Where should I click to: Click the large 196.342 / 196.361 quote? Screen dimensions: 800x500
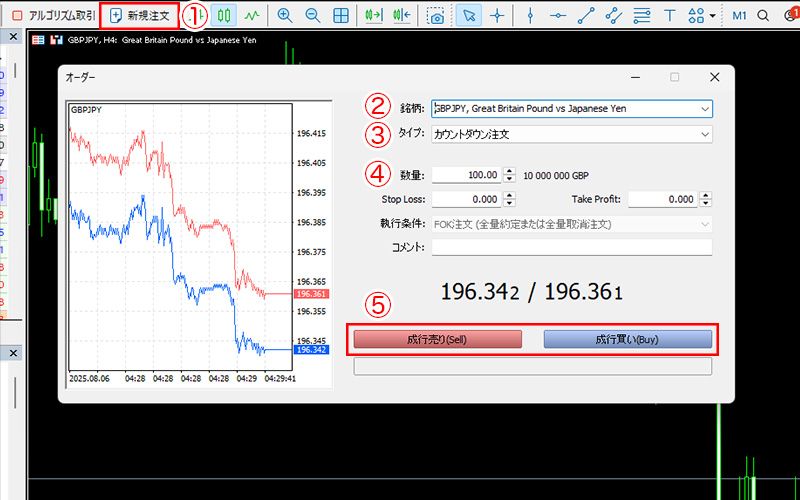532,292
